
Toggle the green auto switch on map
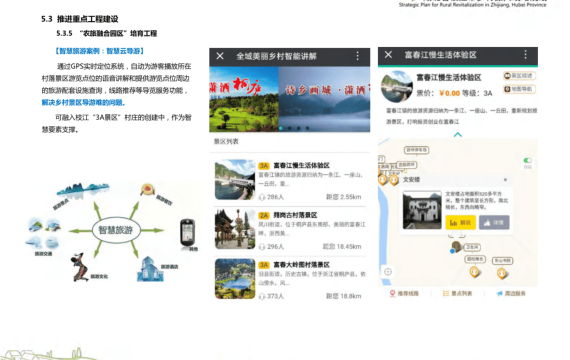[527, 160]
